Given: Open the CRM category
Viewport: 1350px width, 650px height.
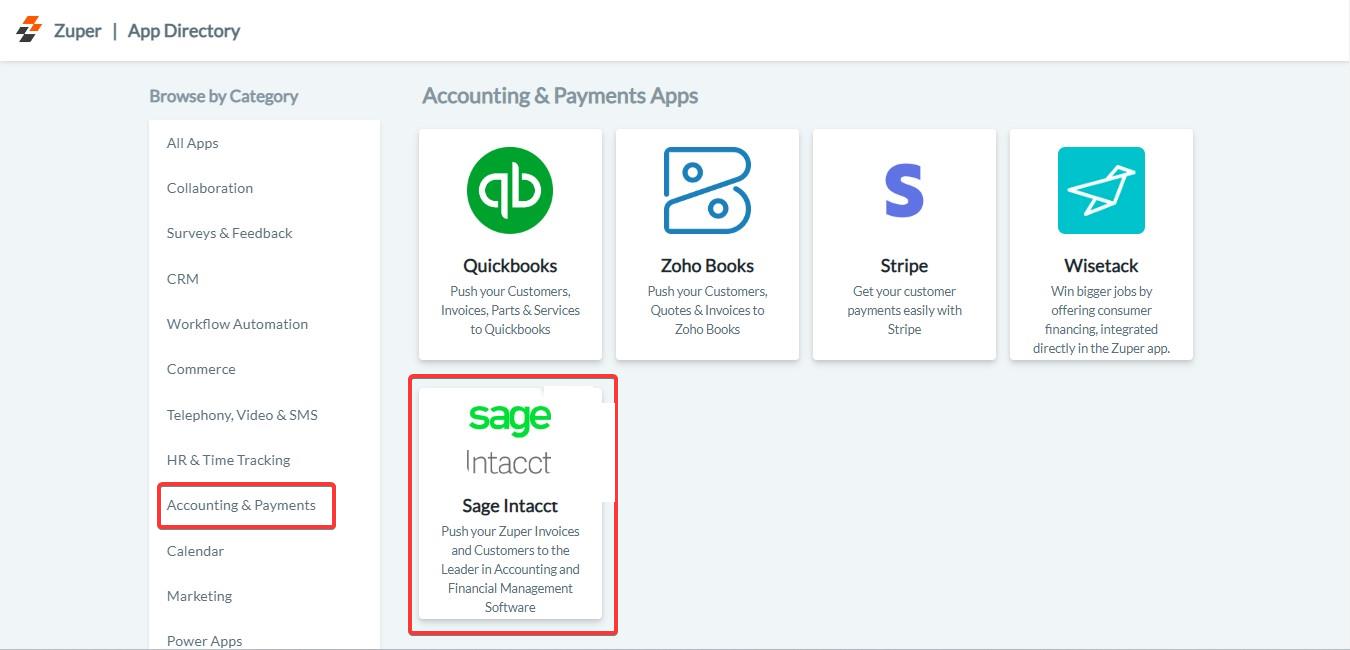Looking at the screenshot, I should coord(182,278).
